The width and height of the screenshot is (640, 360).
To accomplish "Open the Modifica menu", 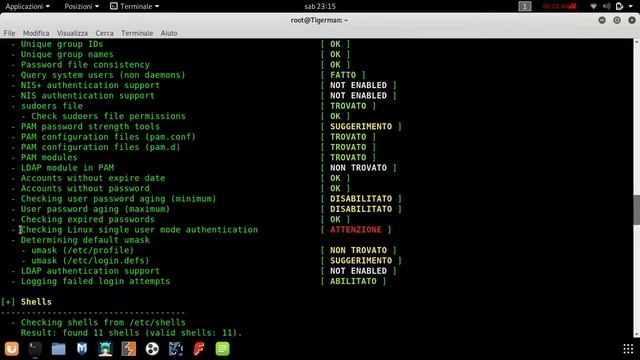I will tap(36, 33).
